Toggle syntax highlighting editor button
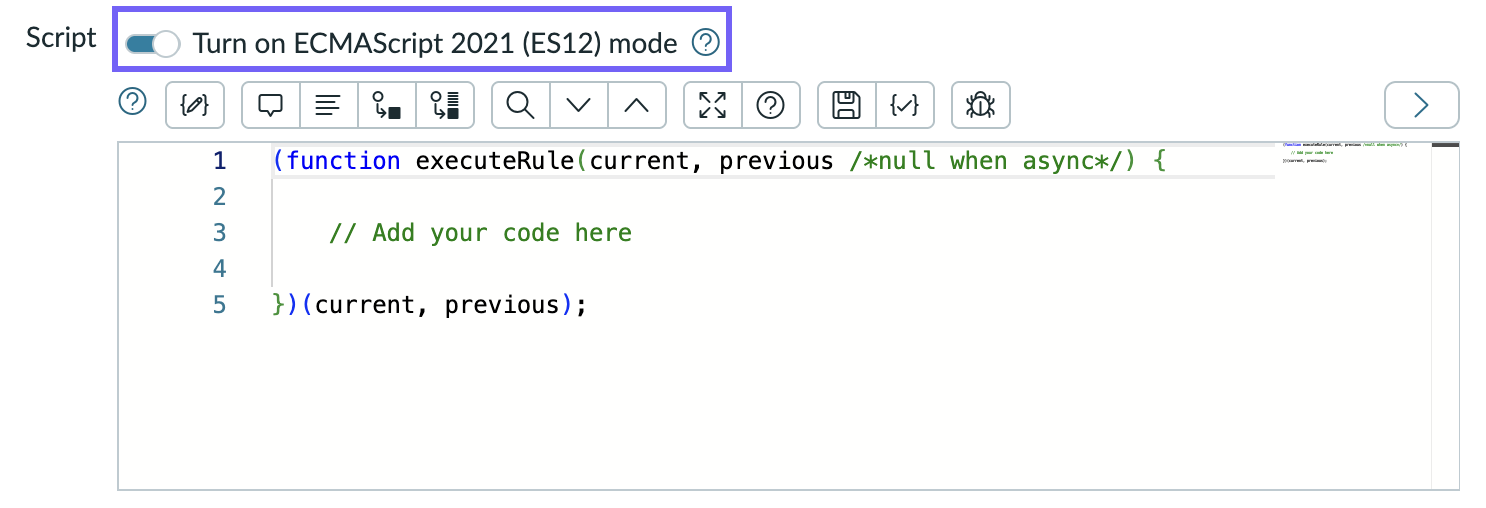This screenshot has width=1486, height=508. click(x=194, y=105)
